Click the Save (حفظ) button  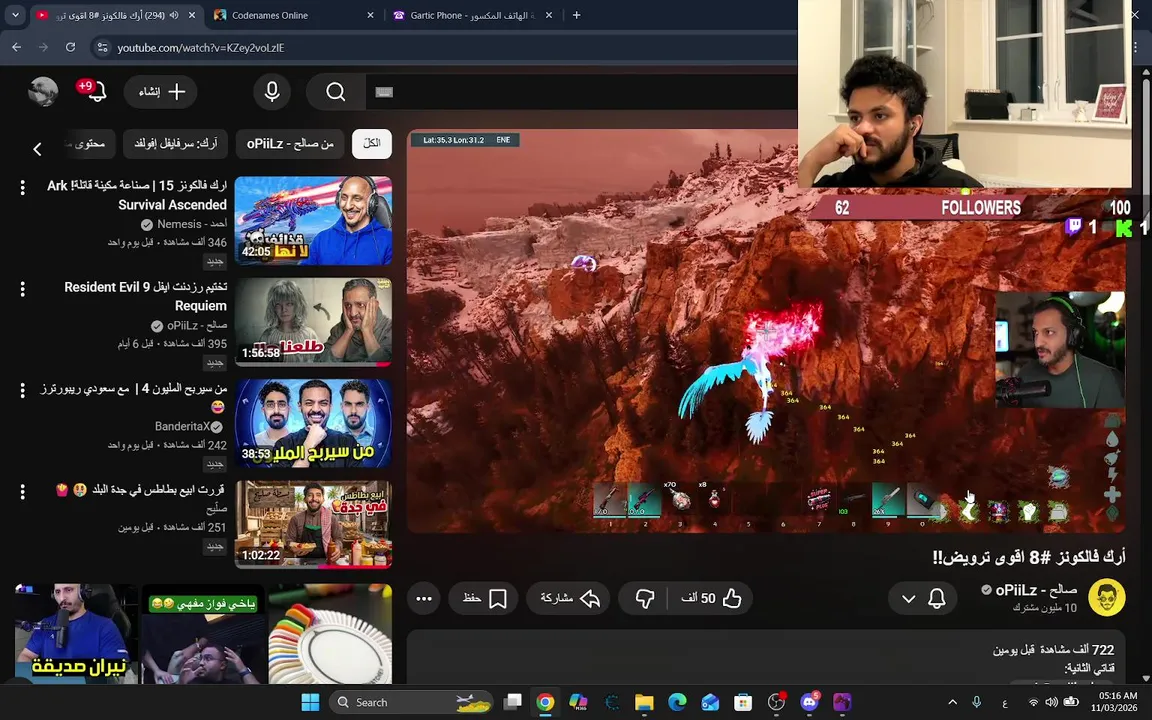pos(483,598)
